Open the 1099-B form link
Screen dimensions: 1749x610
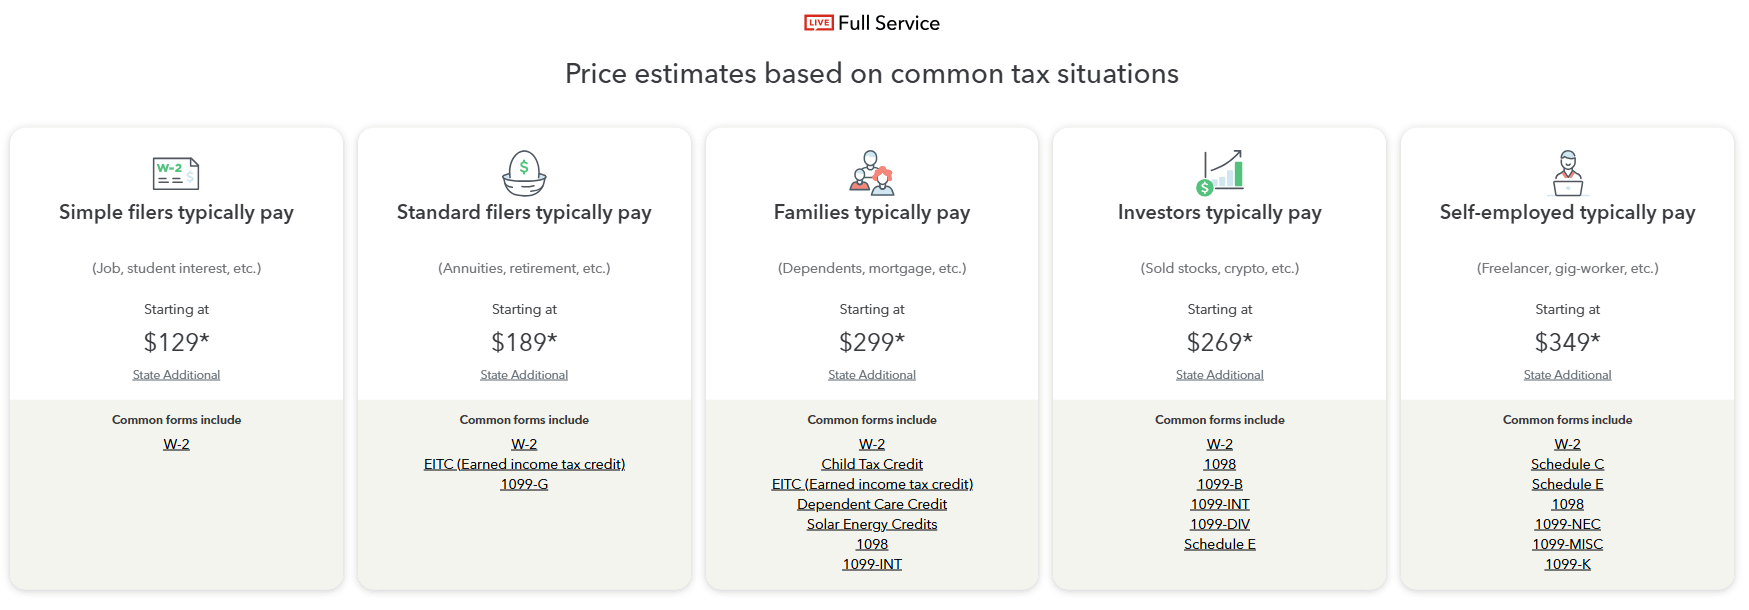click(x=1220, y=484)
